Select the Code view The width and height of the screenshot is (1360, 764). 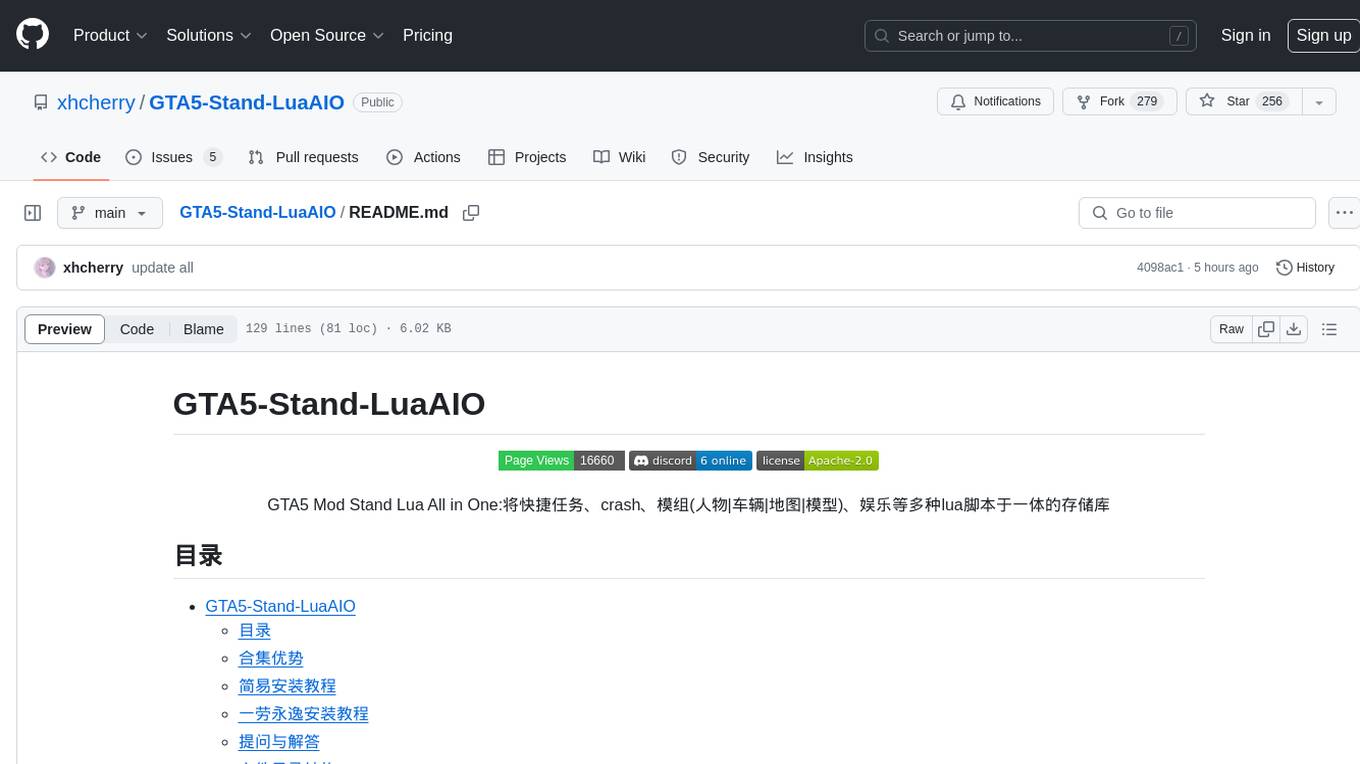pos(137,329)
